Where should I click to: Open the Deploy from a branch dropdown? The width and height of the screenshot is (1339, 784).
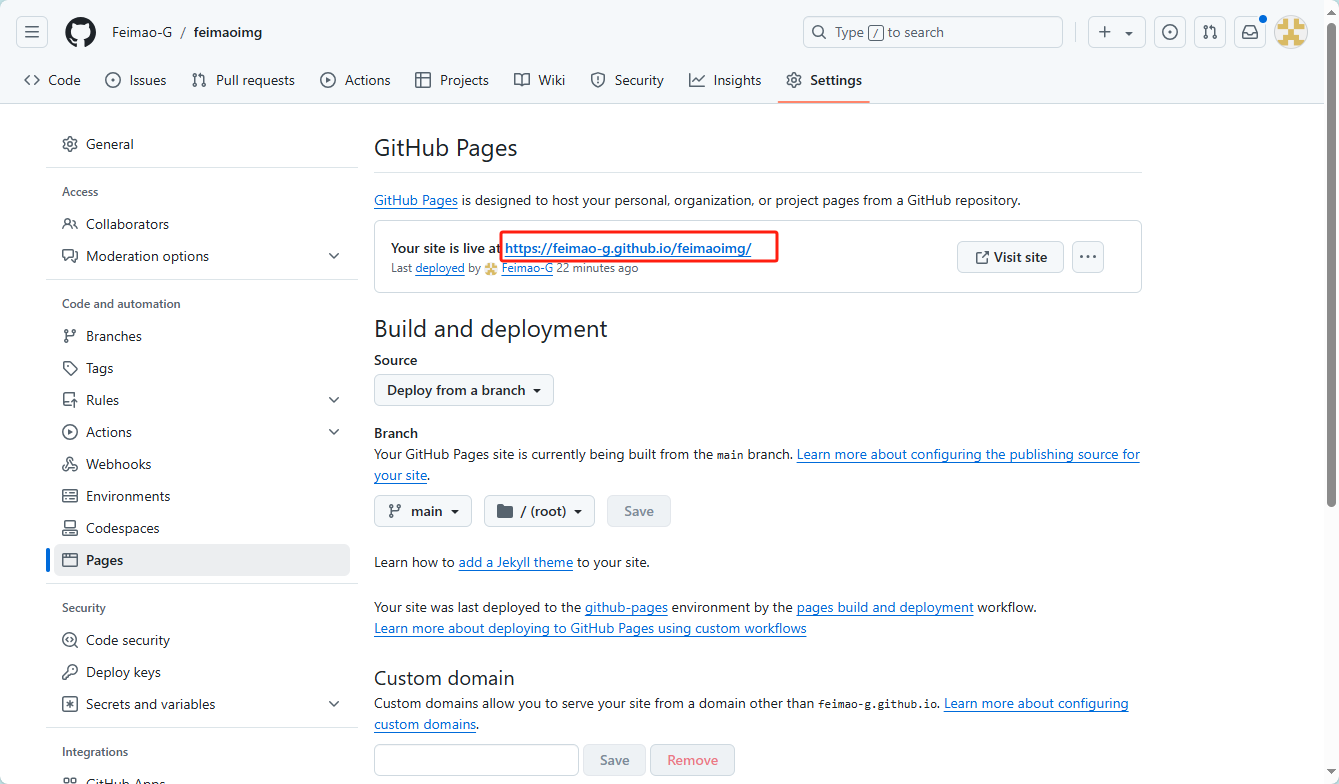pyautogui.click(x=464, y=390)
